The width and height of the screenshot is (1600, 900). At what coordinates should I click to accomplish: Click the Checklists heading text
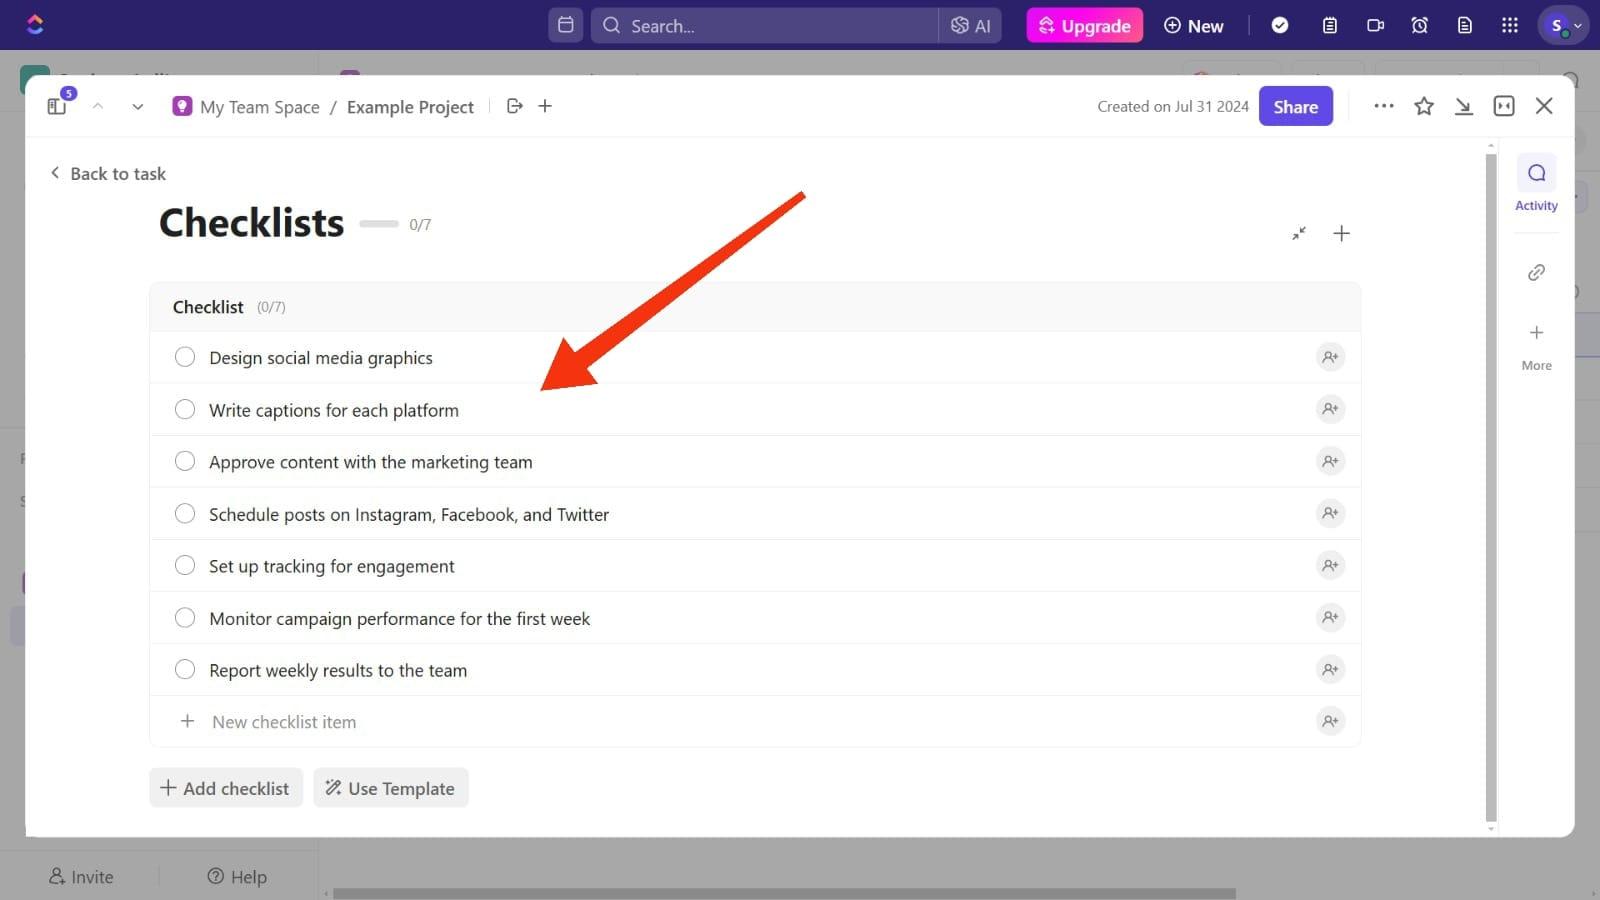[251, 222]
